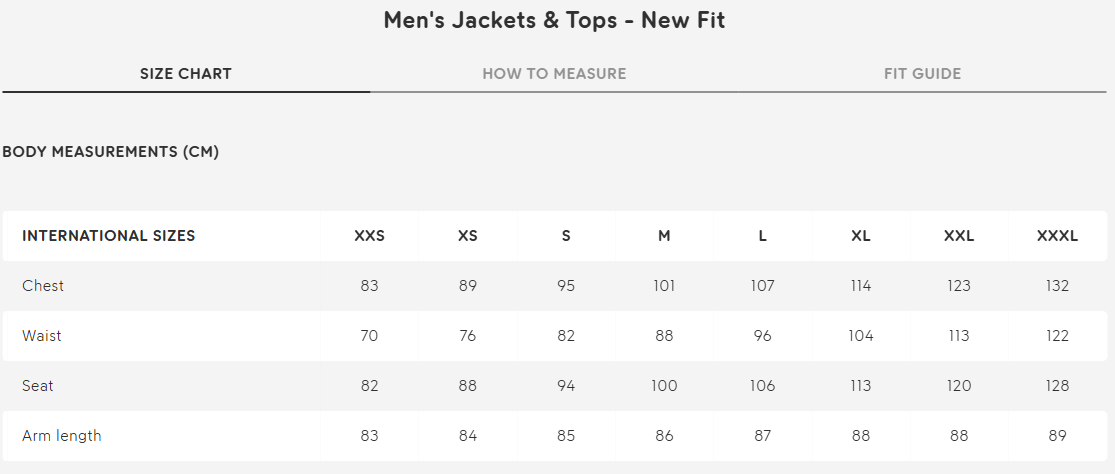The height and width of the screenshot is (474, 1115).
Task: Click the XL size column header
Action: pyautogui.click(x=860, y=236)
